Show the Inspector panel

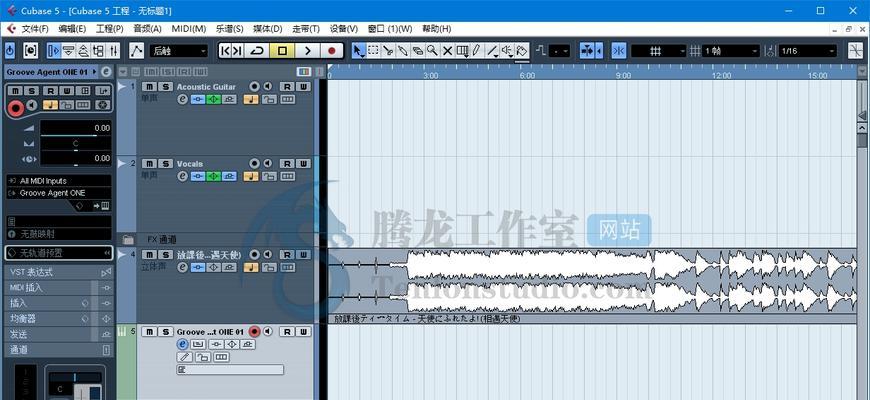point(53,51)
